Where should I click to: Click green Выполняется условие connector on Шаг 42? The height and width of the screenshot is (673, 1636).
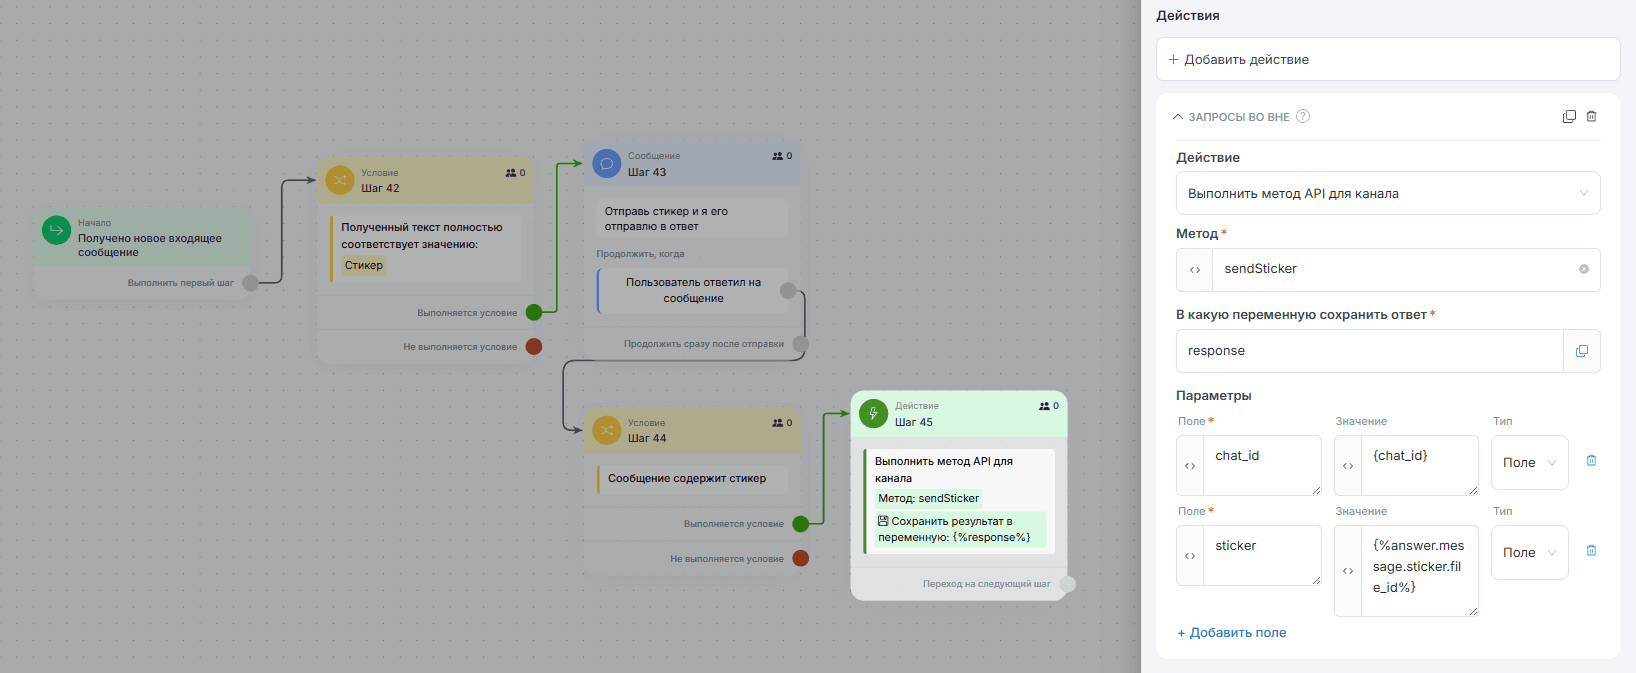coord(534,312)
